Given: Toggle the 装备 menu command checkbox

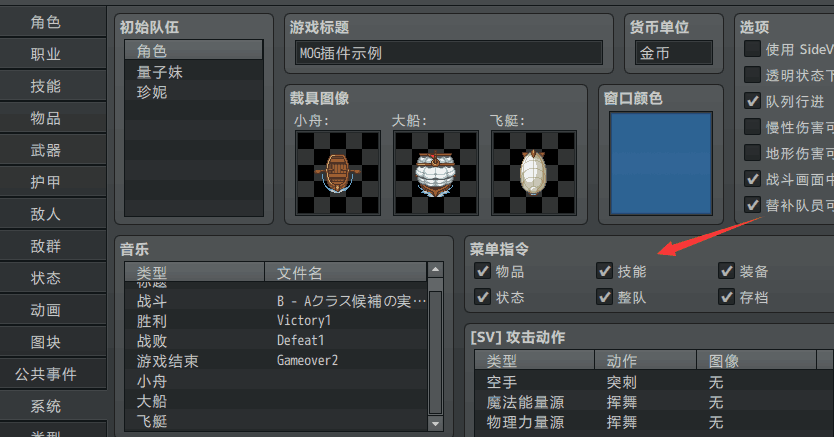Looking at the screenshot, I should click(x=727, y=271).
